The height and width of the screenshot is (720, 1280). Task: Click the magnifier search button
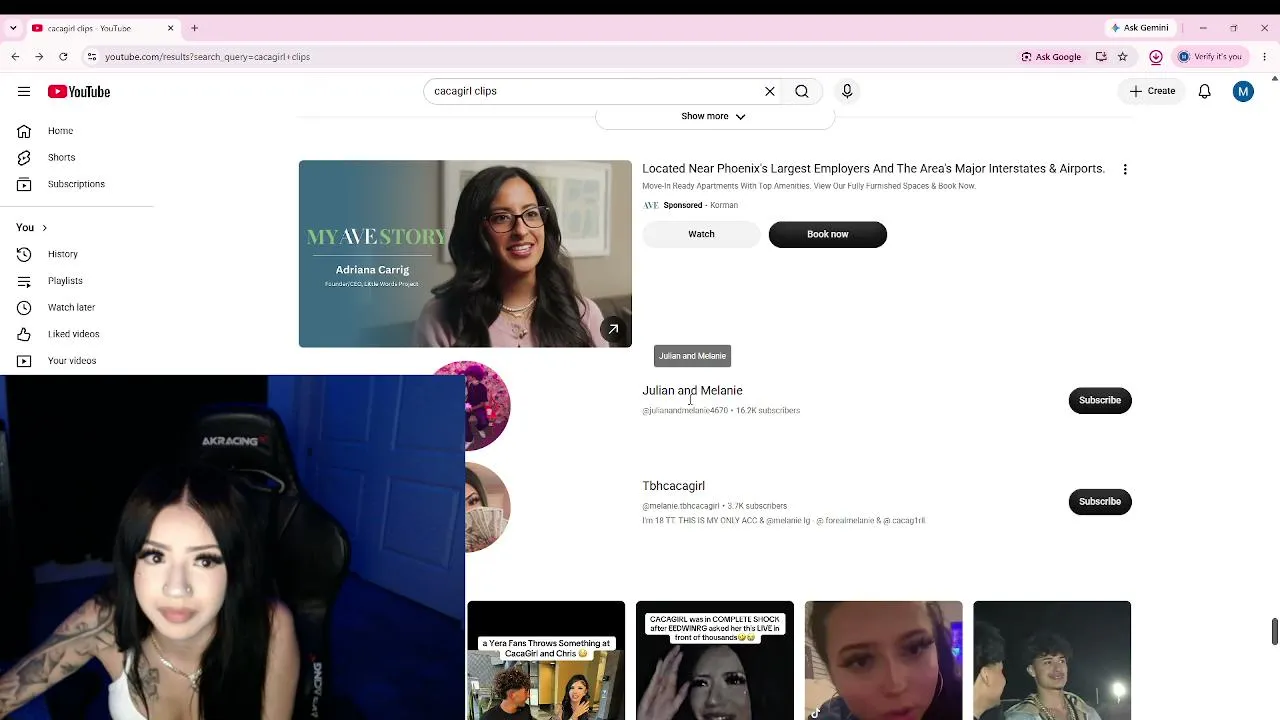802,91
